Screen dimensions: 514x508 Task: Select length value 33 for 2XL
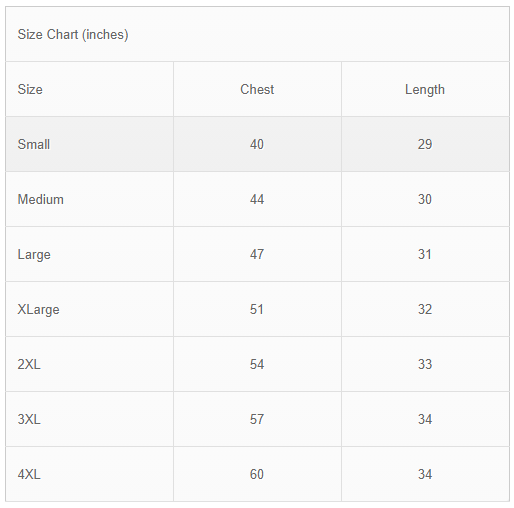point(425,364)
